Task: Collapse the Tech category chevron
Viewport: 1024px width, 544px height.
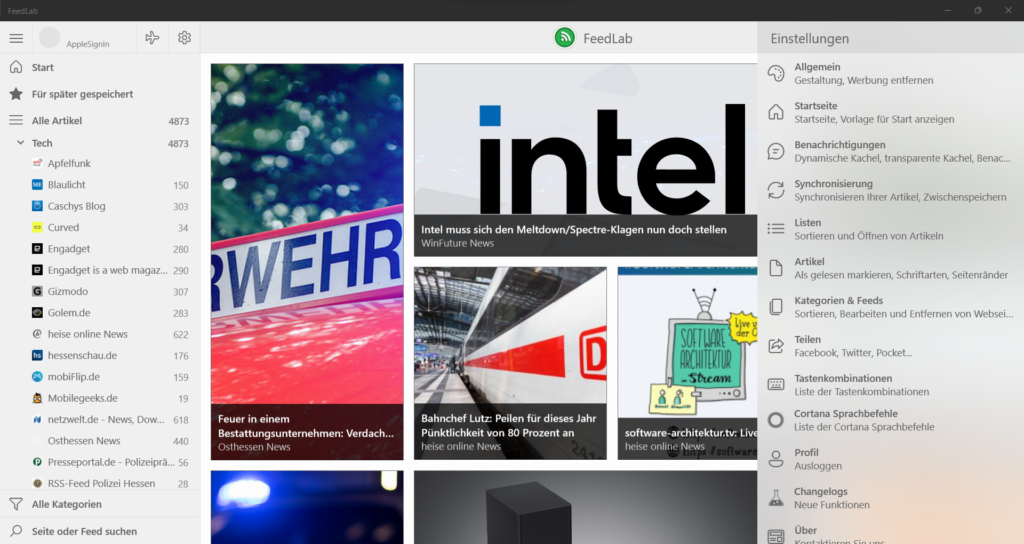Action: (x=20, y=142)
